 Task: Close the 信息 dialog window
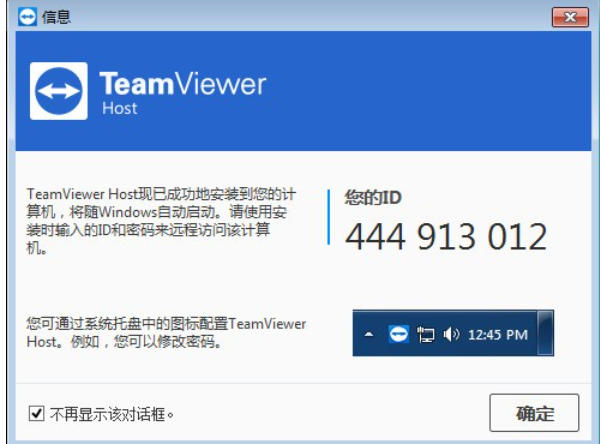click(570, 17)
